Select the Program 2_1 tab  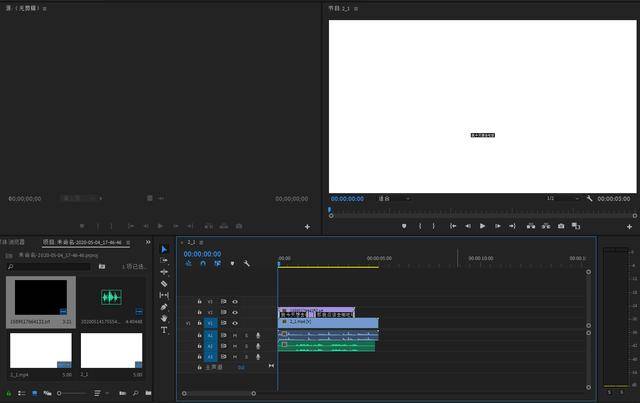[339, 8]
